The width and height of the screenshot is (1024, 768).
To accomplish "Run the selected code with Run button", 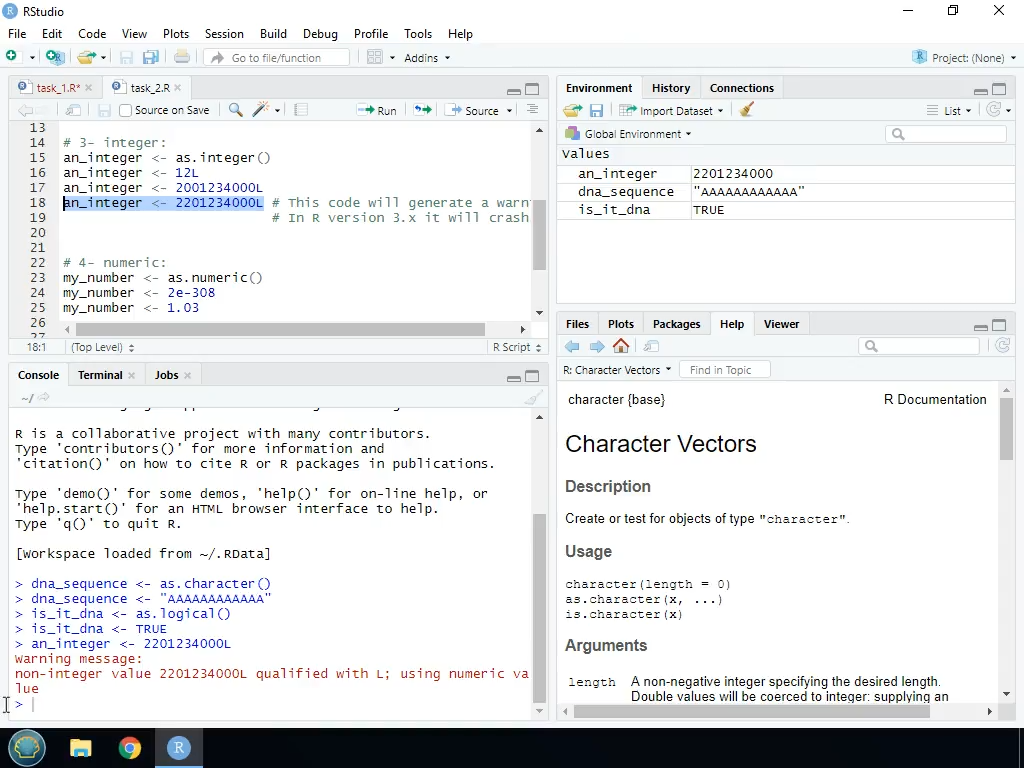I will (x=377, y=110).
